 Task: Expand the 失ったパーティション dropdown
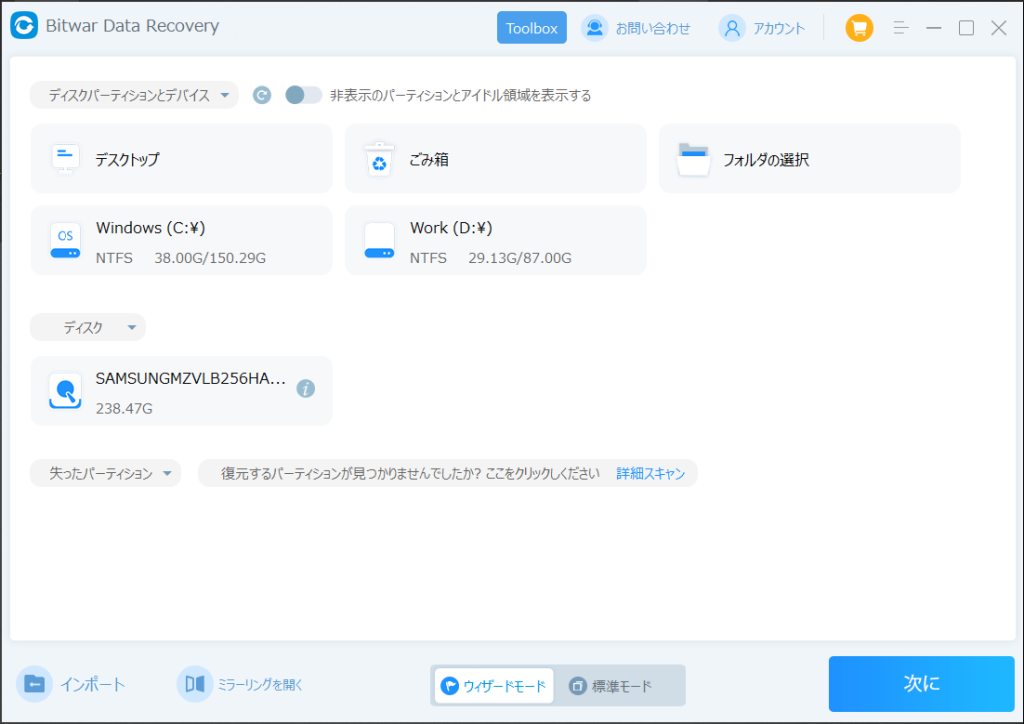tap(106, 473)
